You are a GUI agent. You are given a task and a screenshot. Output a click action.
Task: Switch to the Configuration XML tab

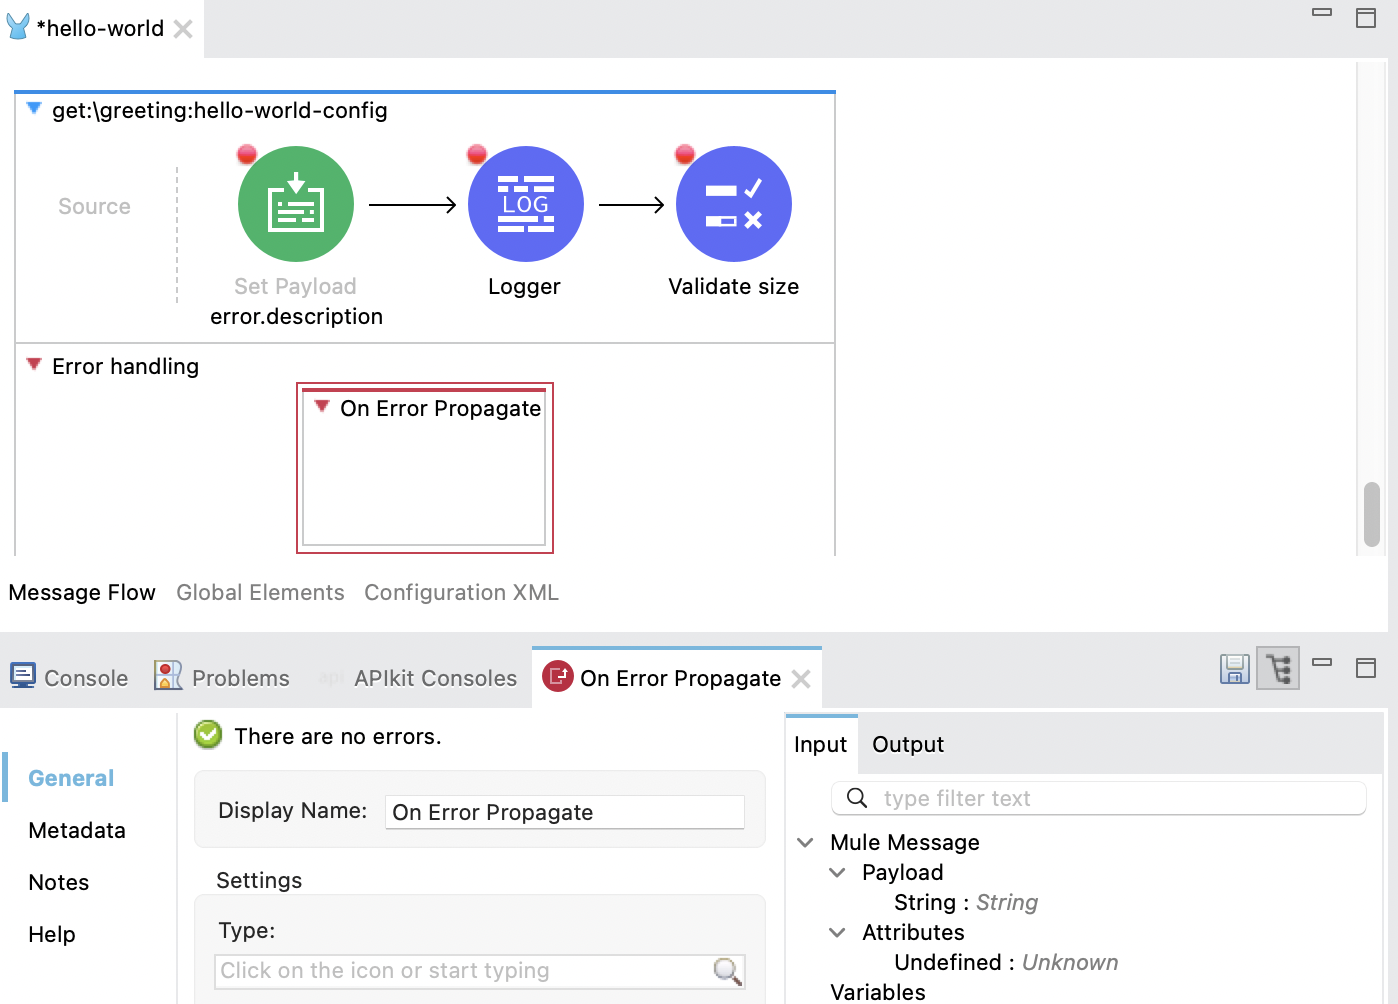tap(461, 592)
